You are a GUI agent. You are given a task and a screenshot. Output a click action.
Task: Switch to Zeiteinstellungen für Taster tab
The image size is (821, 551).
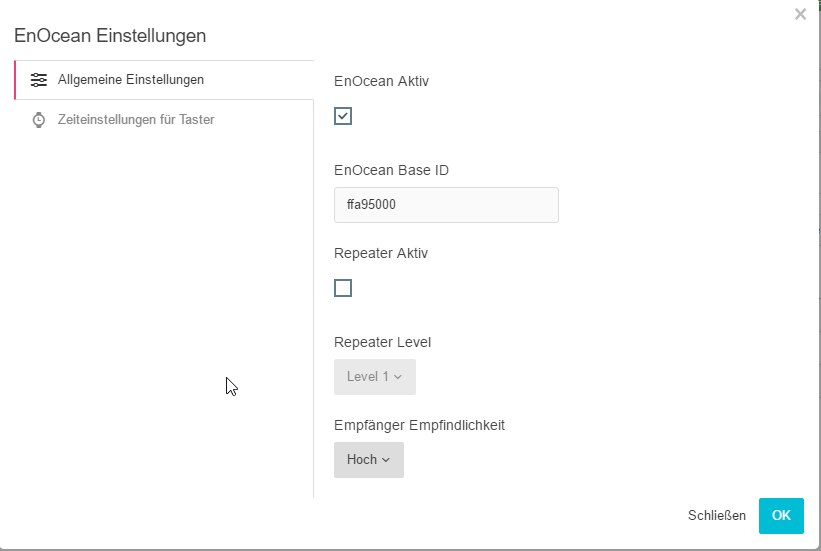pyautogui.click(x=164, y=119)
